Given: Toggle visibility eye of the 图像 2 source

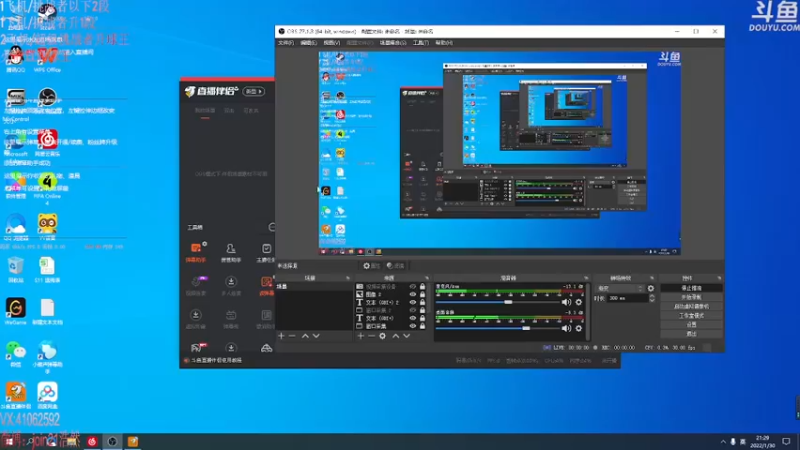Looking at the screenshot, I should pos(413,294).
